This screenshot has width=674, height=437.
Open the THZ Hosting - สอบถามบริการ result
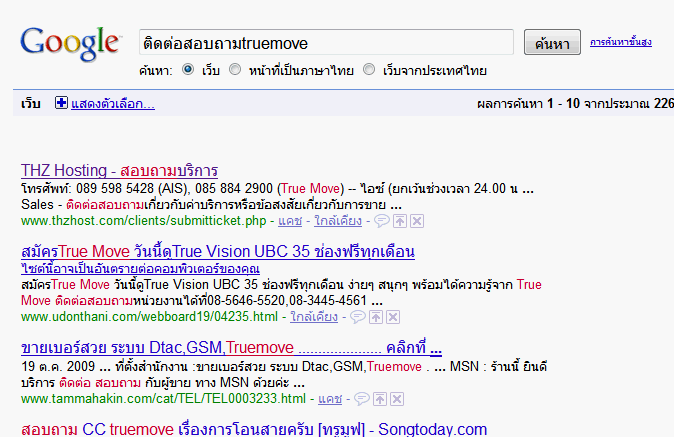coord(119,171)
